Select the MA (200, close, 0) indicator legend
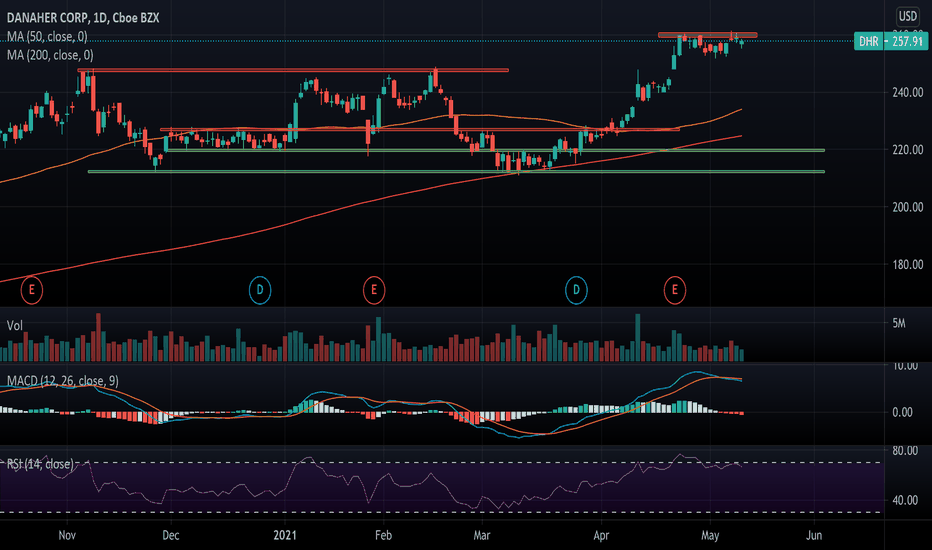This screenshot has height=550, width=932. click(x=50, y=55)
